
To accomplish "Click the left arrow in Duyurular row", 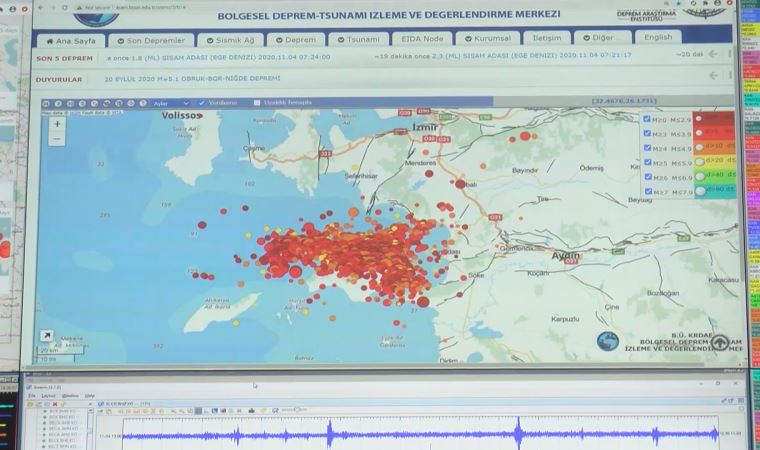I will (712, 76).
